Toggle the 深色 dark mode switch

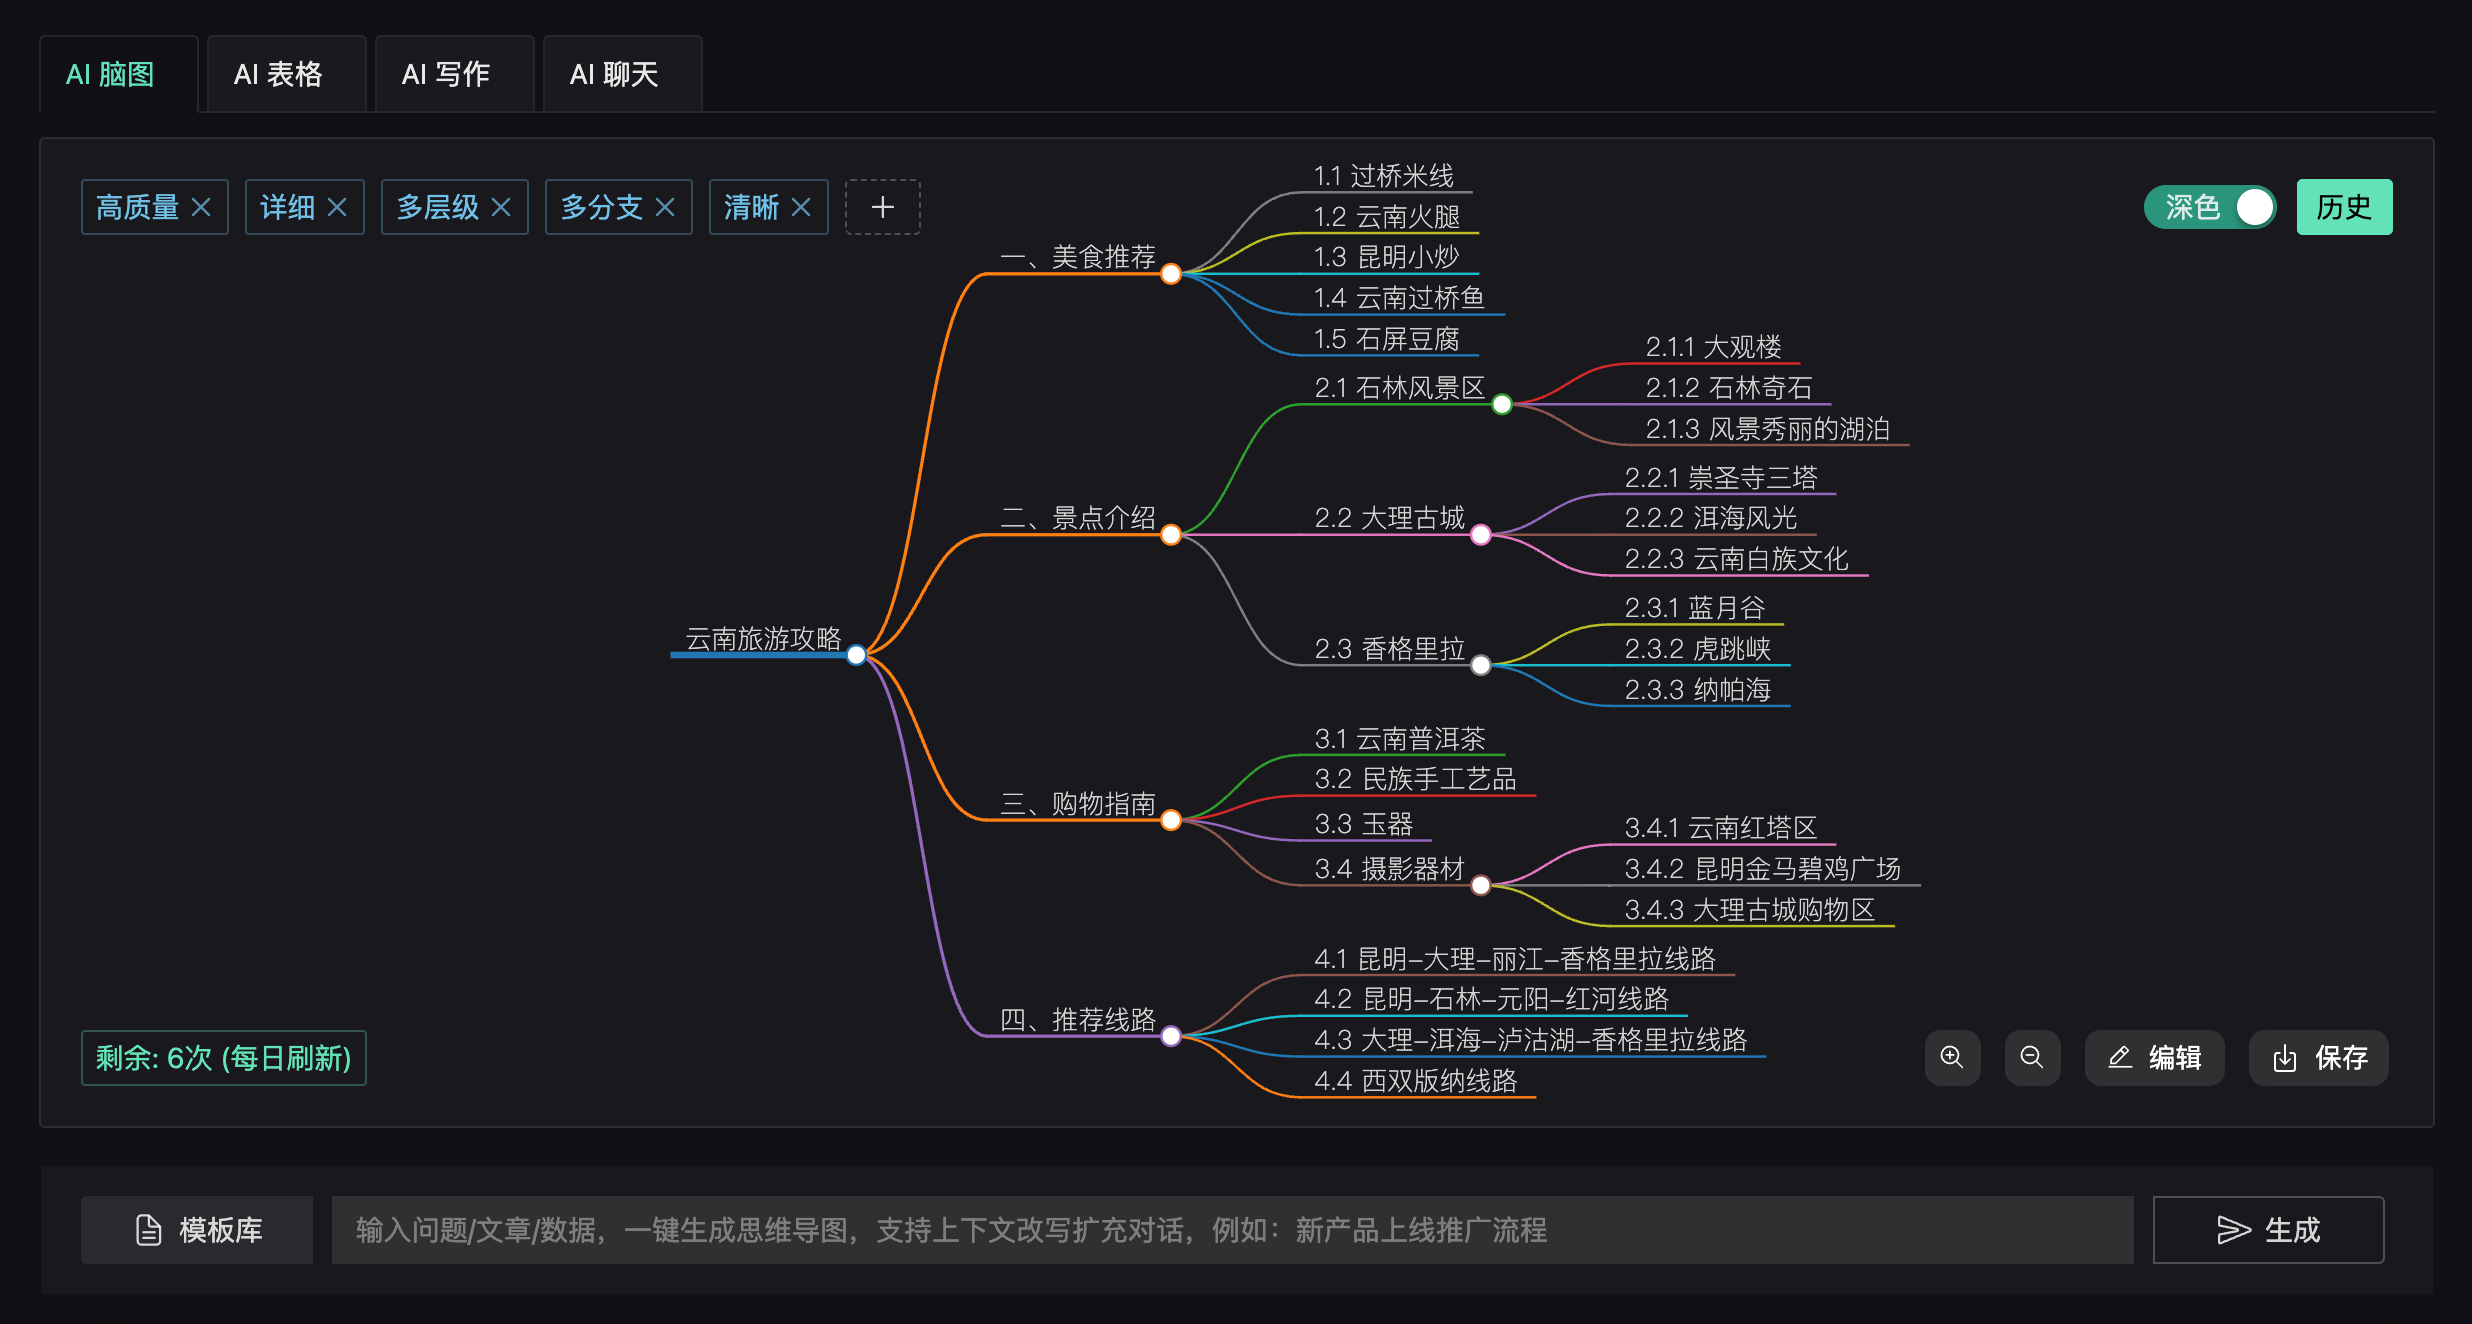pos(2210,207)
